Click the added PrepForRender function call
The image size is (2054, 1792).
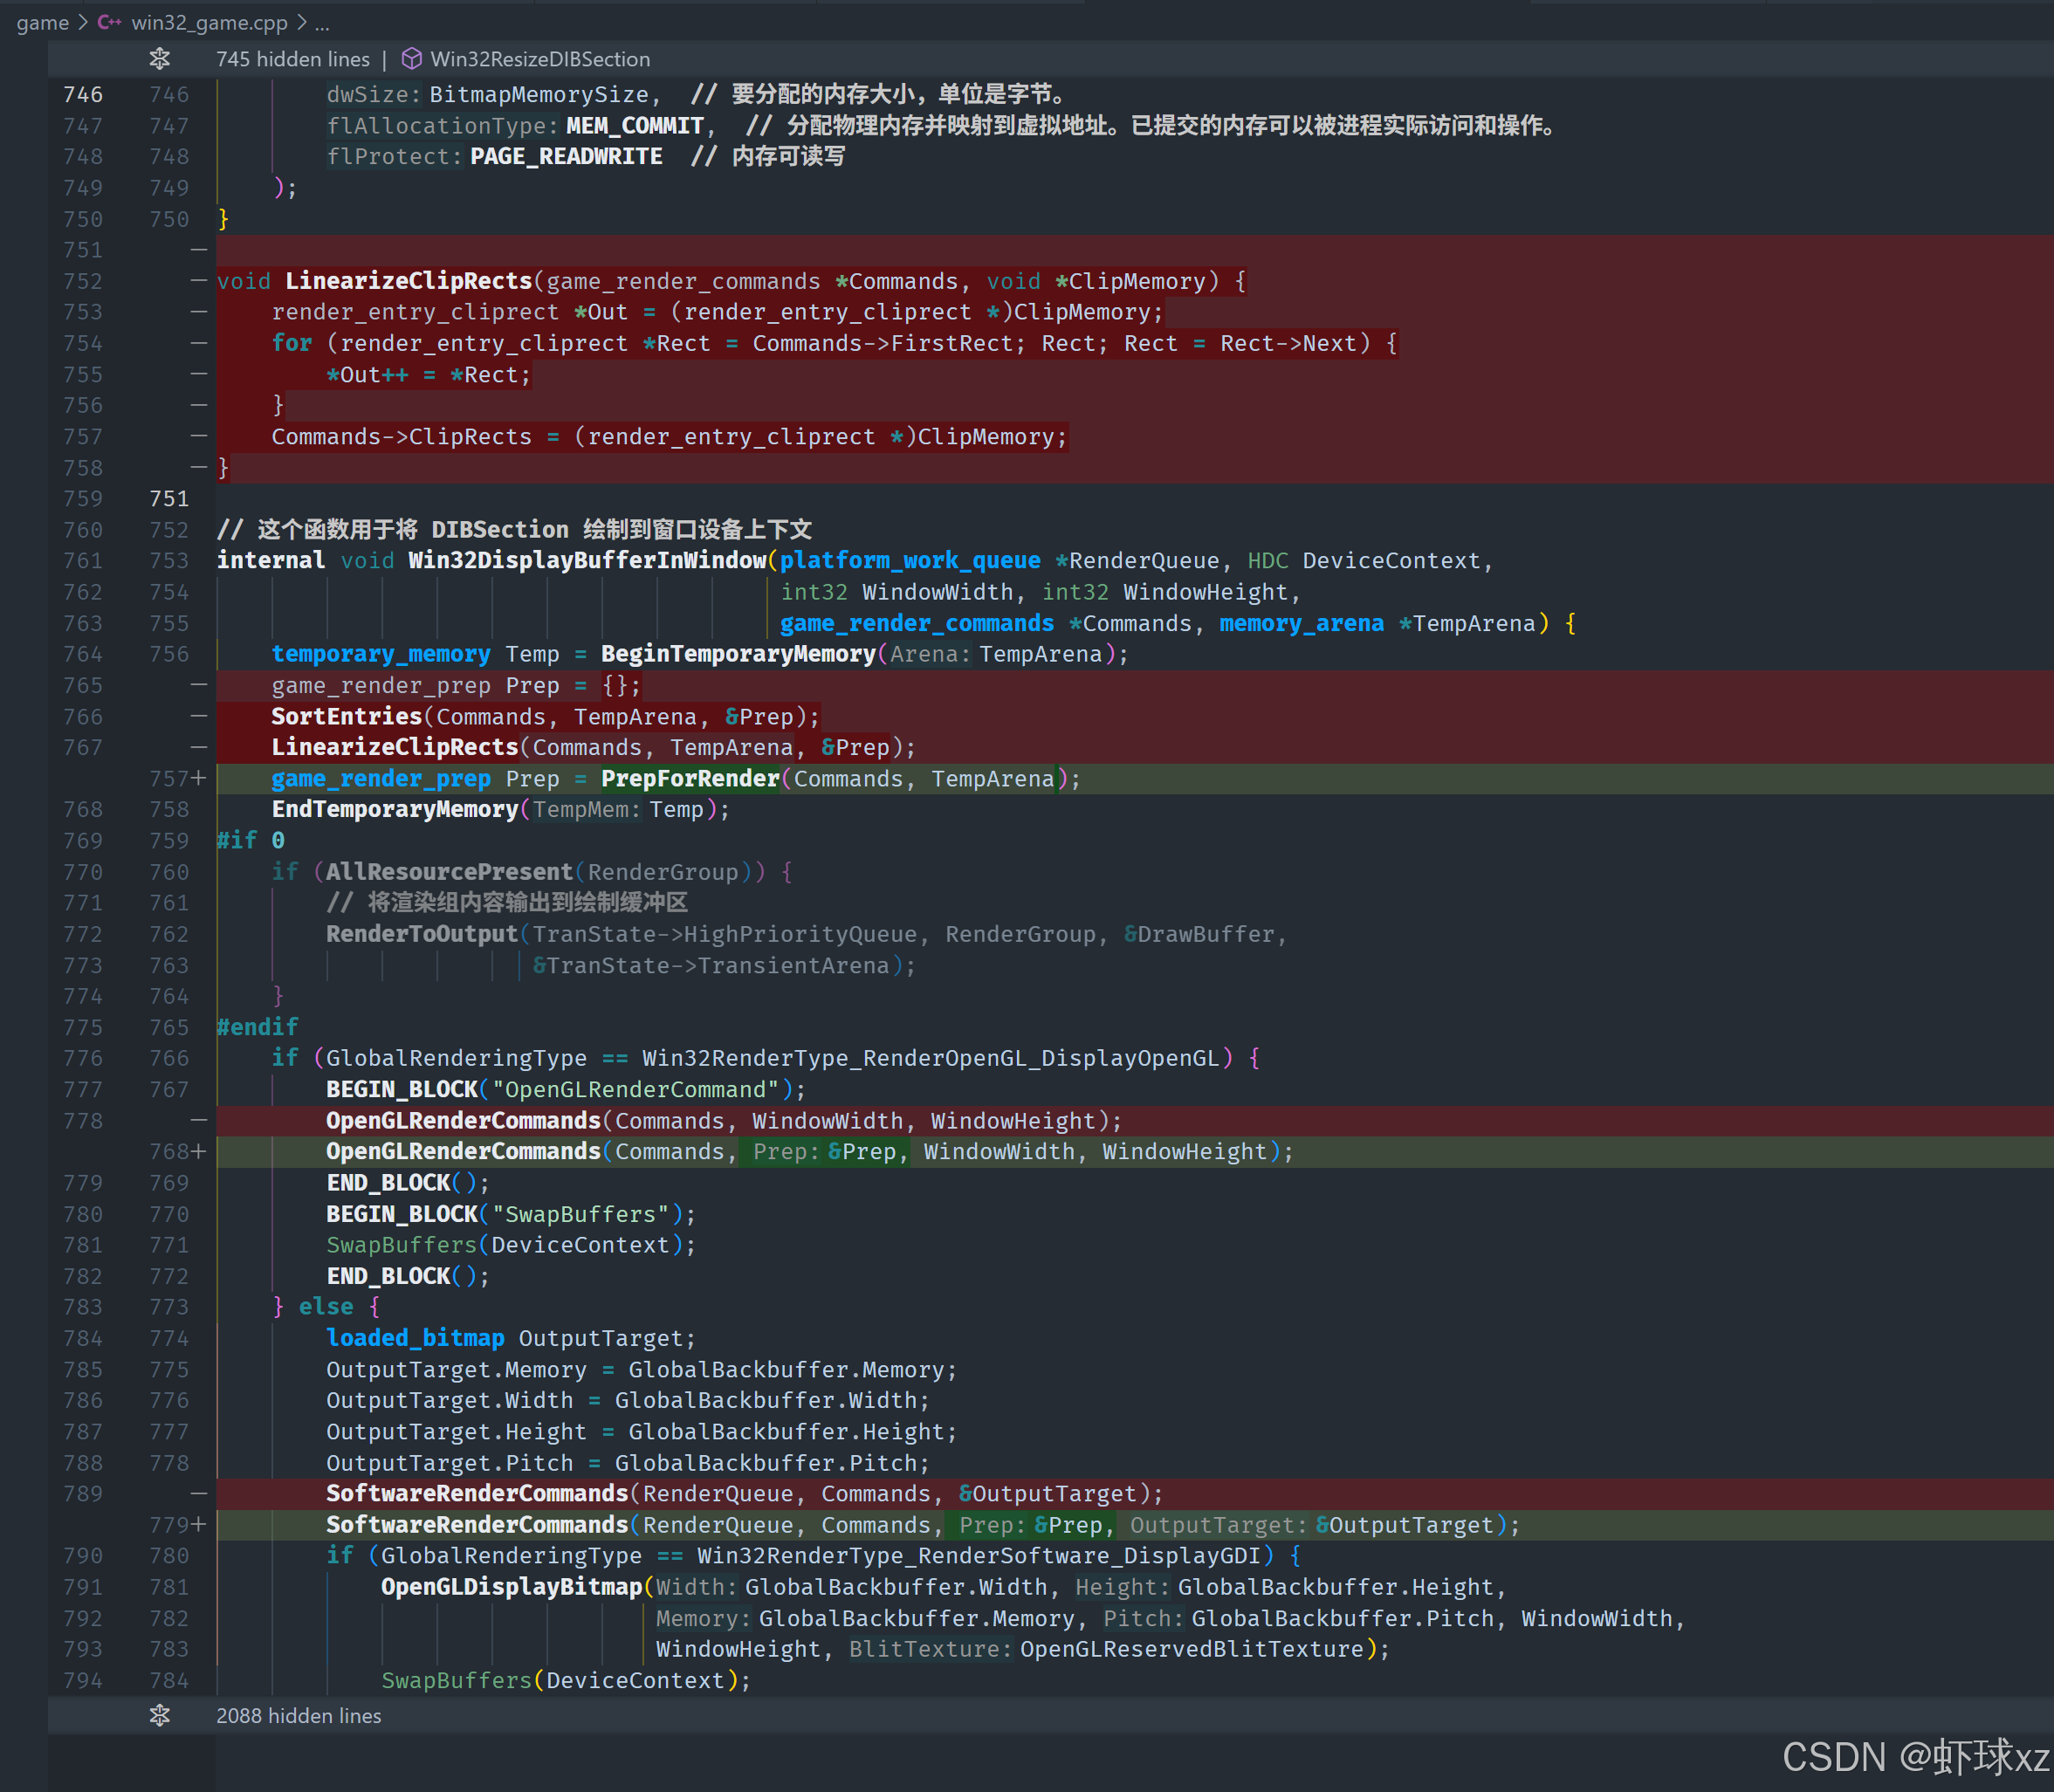[690, 778]
